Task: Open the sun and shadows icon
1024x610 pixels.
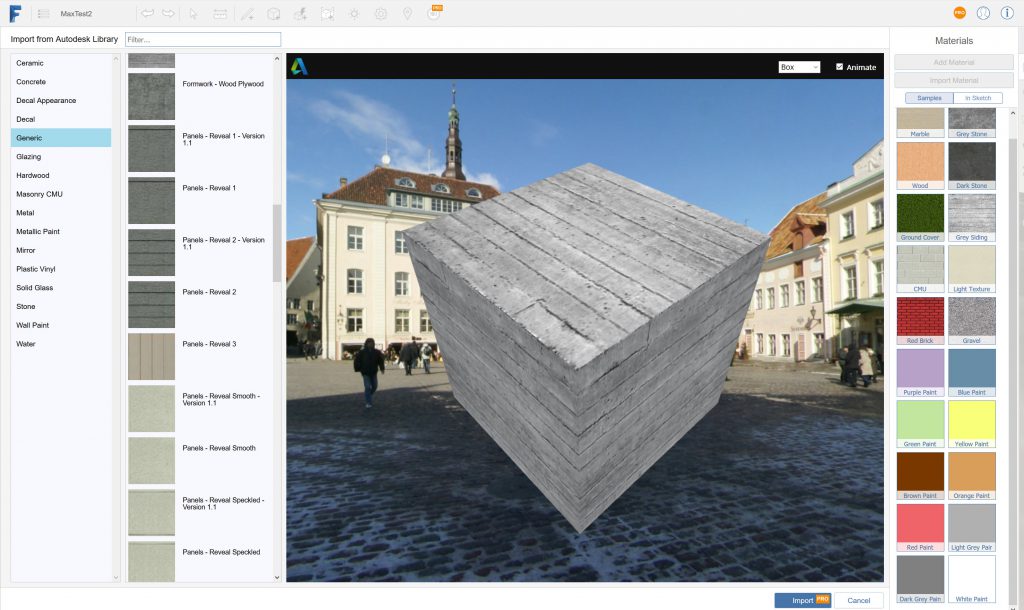Action: point(354,14)
